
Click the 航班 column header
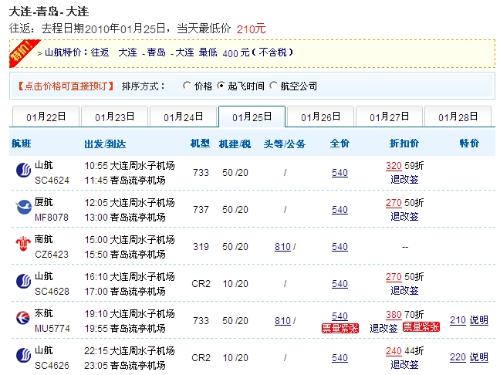pos(21,144)
